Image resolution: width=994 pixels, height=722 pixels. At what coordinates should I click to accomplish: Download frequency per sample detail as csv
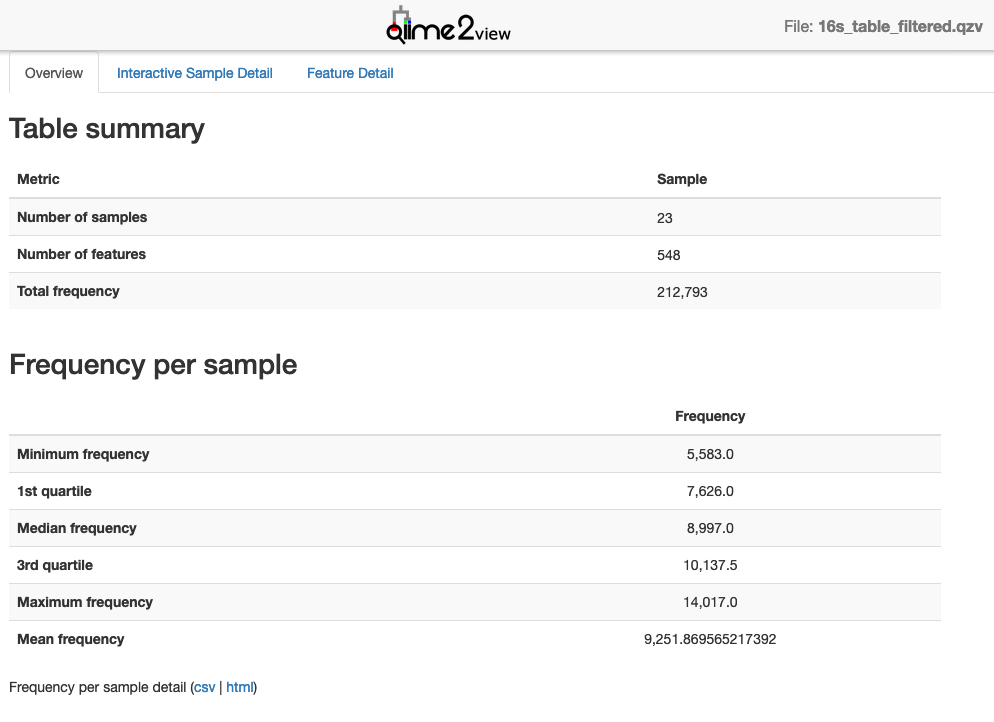pos(204,687)
